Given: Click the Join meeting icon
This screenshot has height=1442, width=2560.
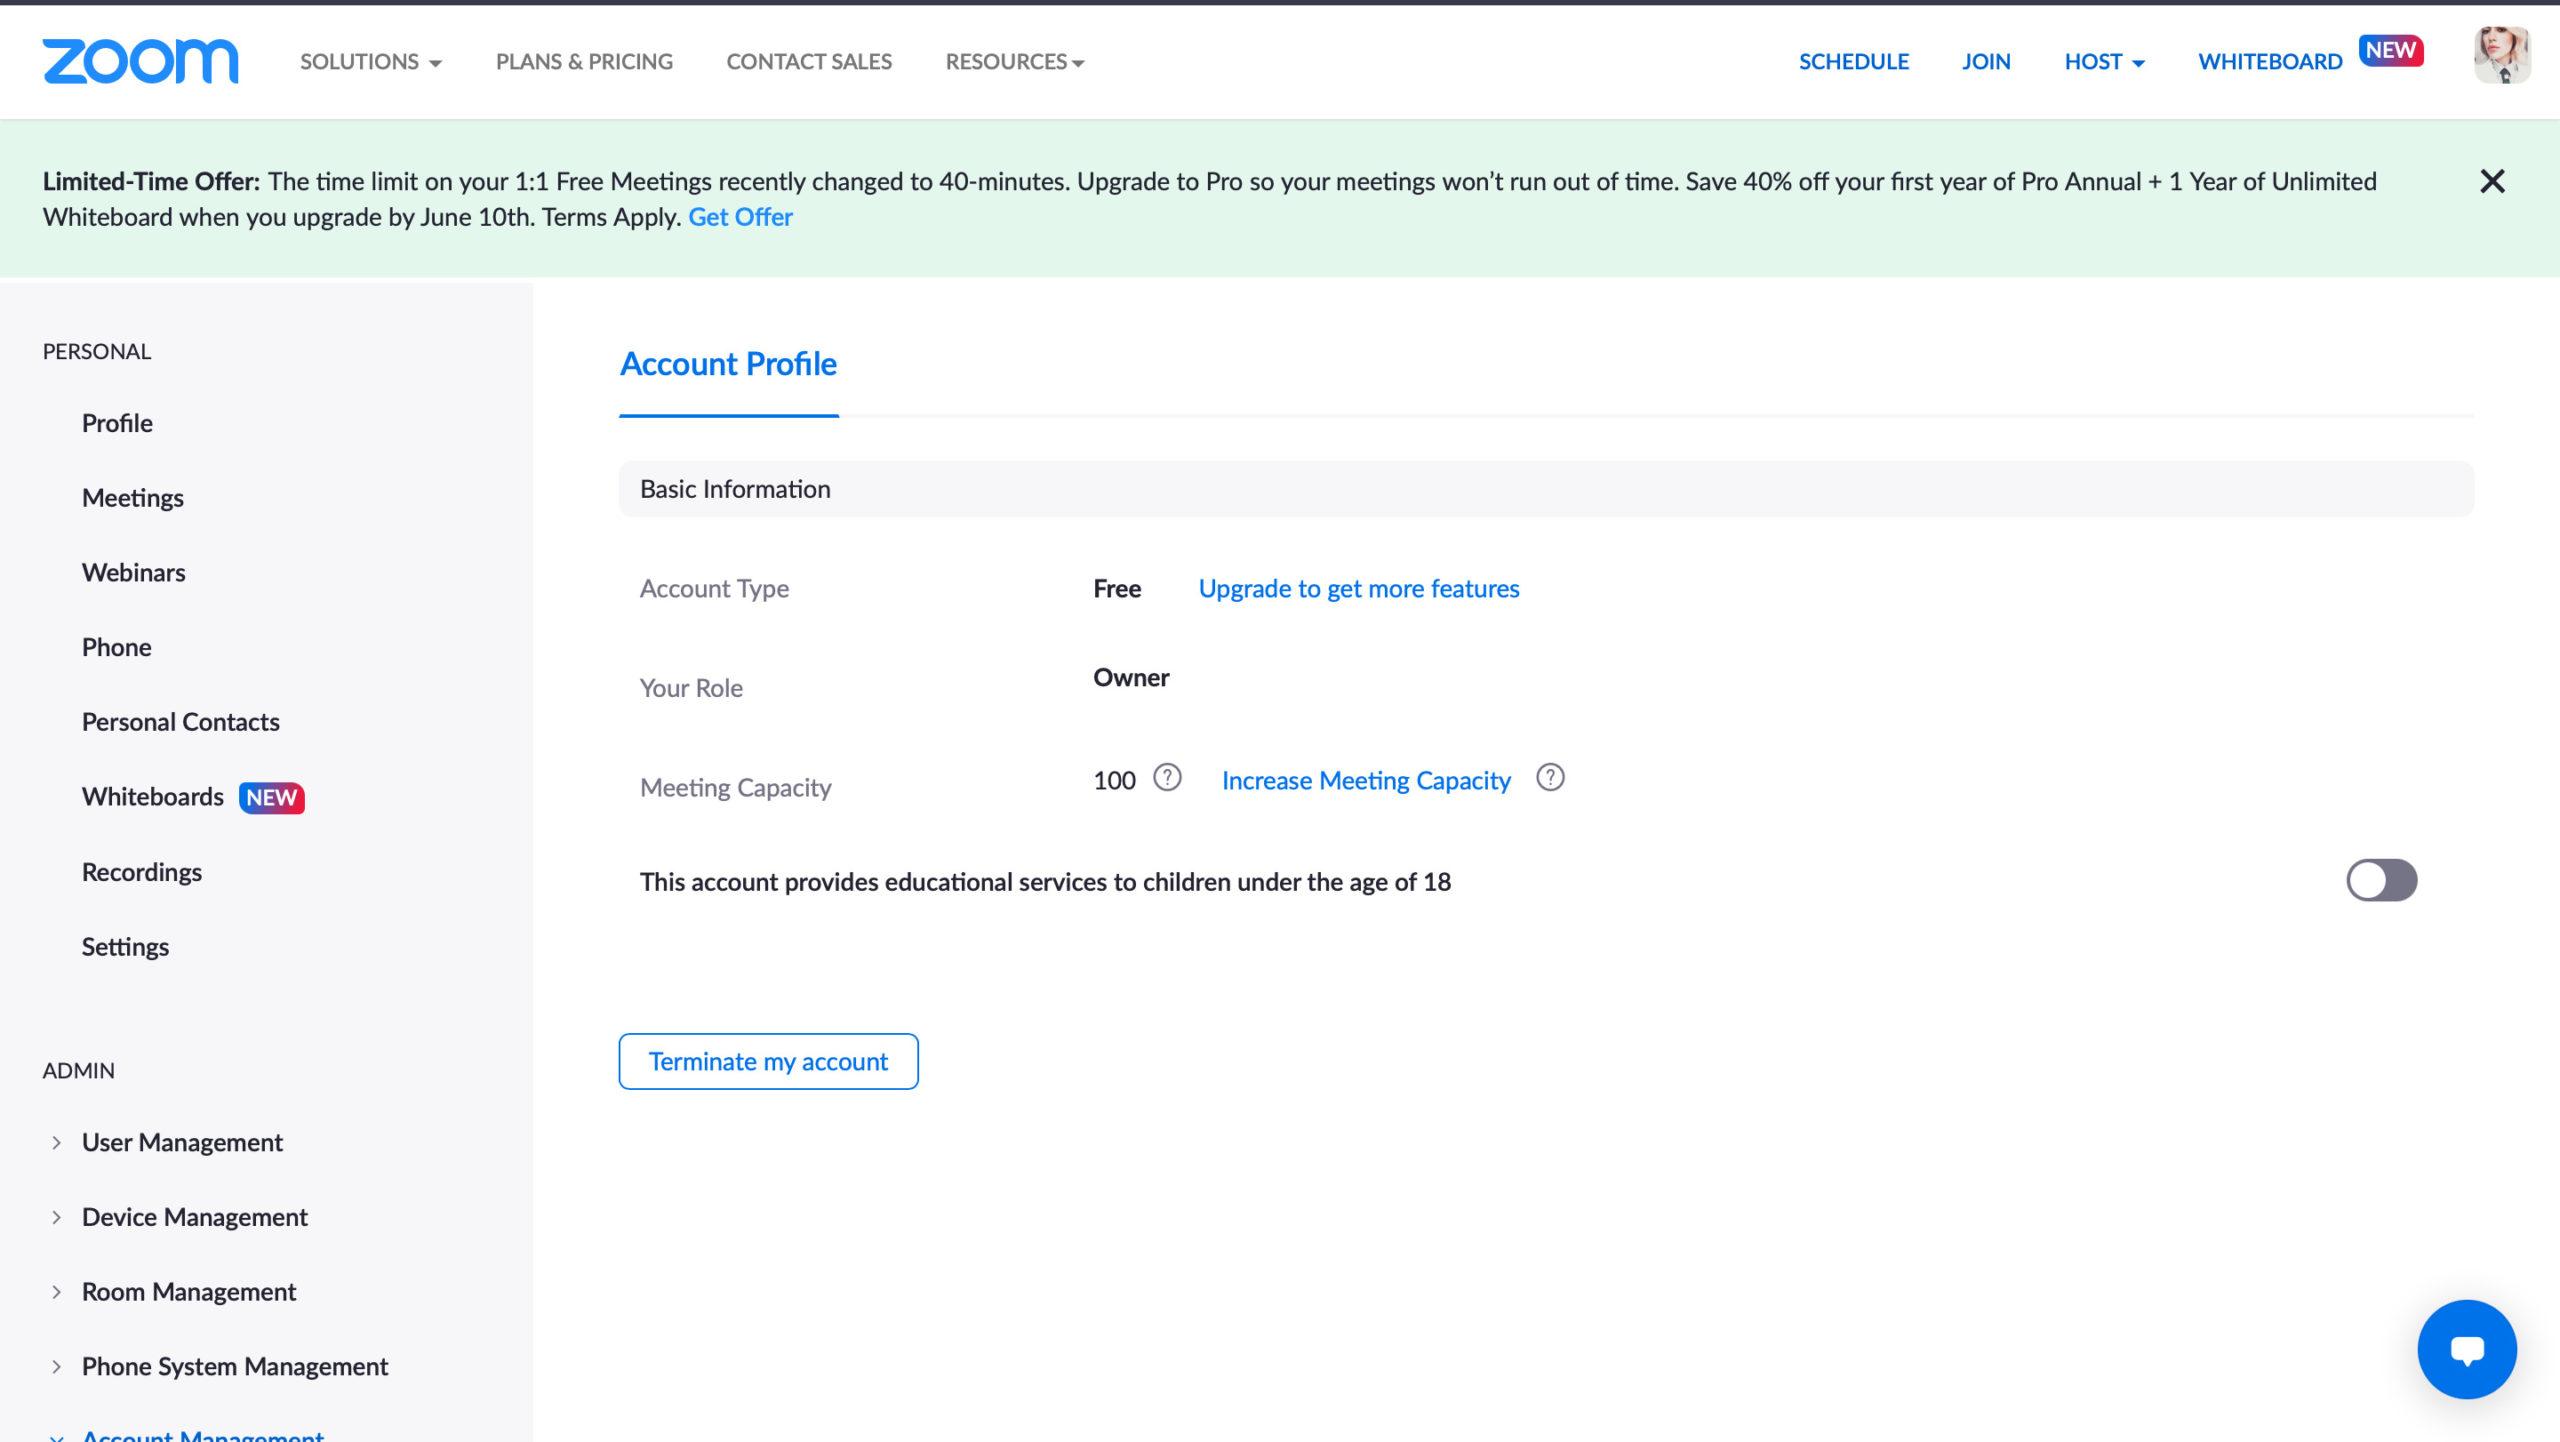Looking at the screenshot, I should (1985, 62).
